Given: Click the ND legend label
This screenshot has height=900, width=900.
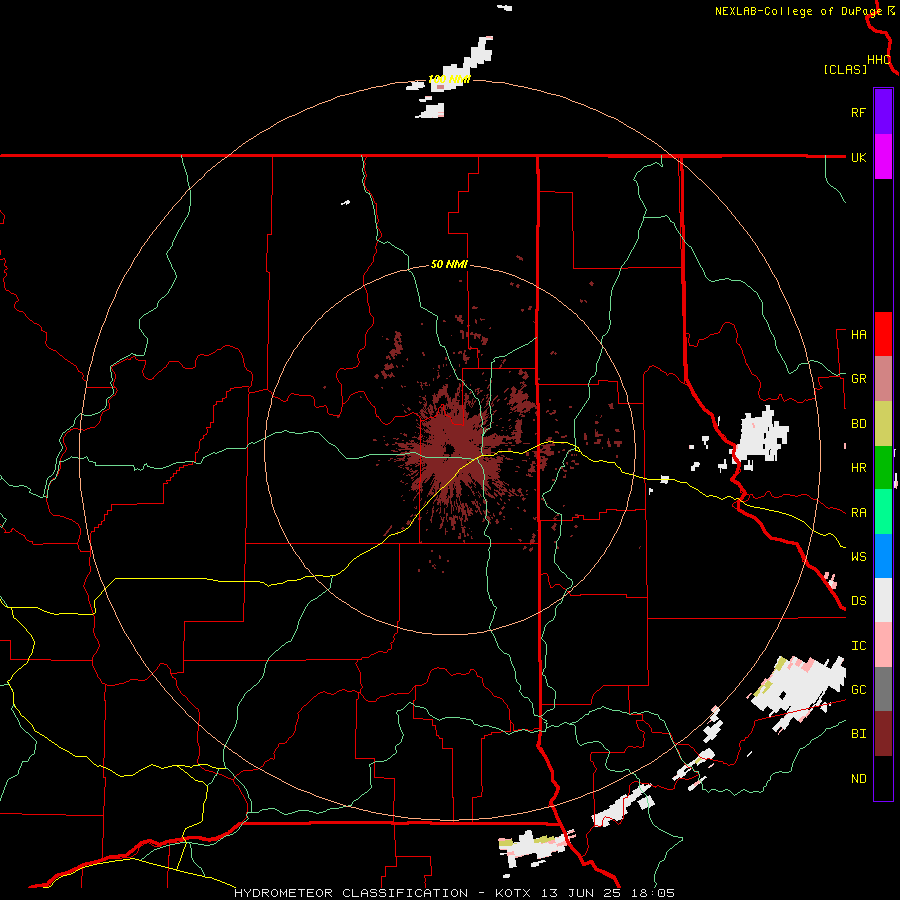Looking at the screenshot, I should (858, 779).
